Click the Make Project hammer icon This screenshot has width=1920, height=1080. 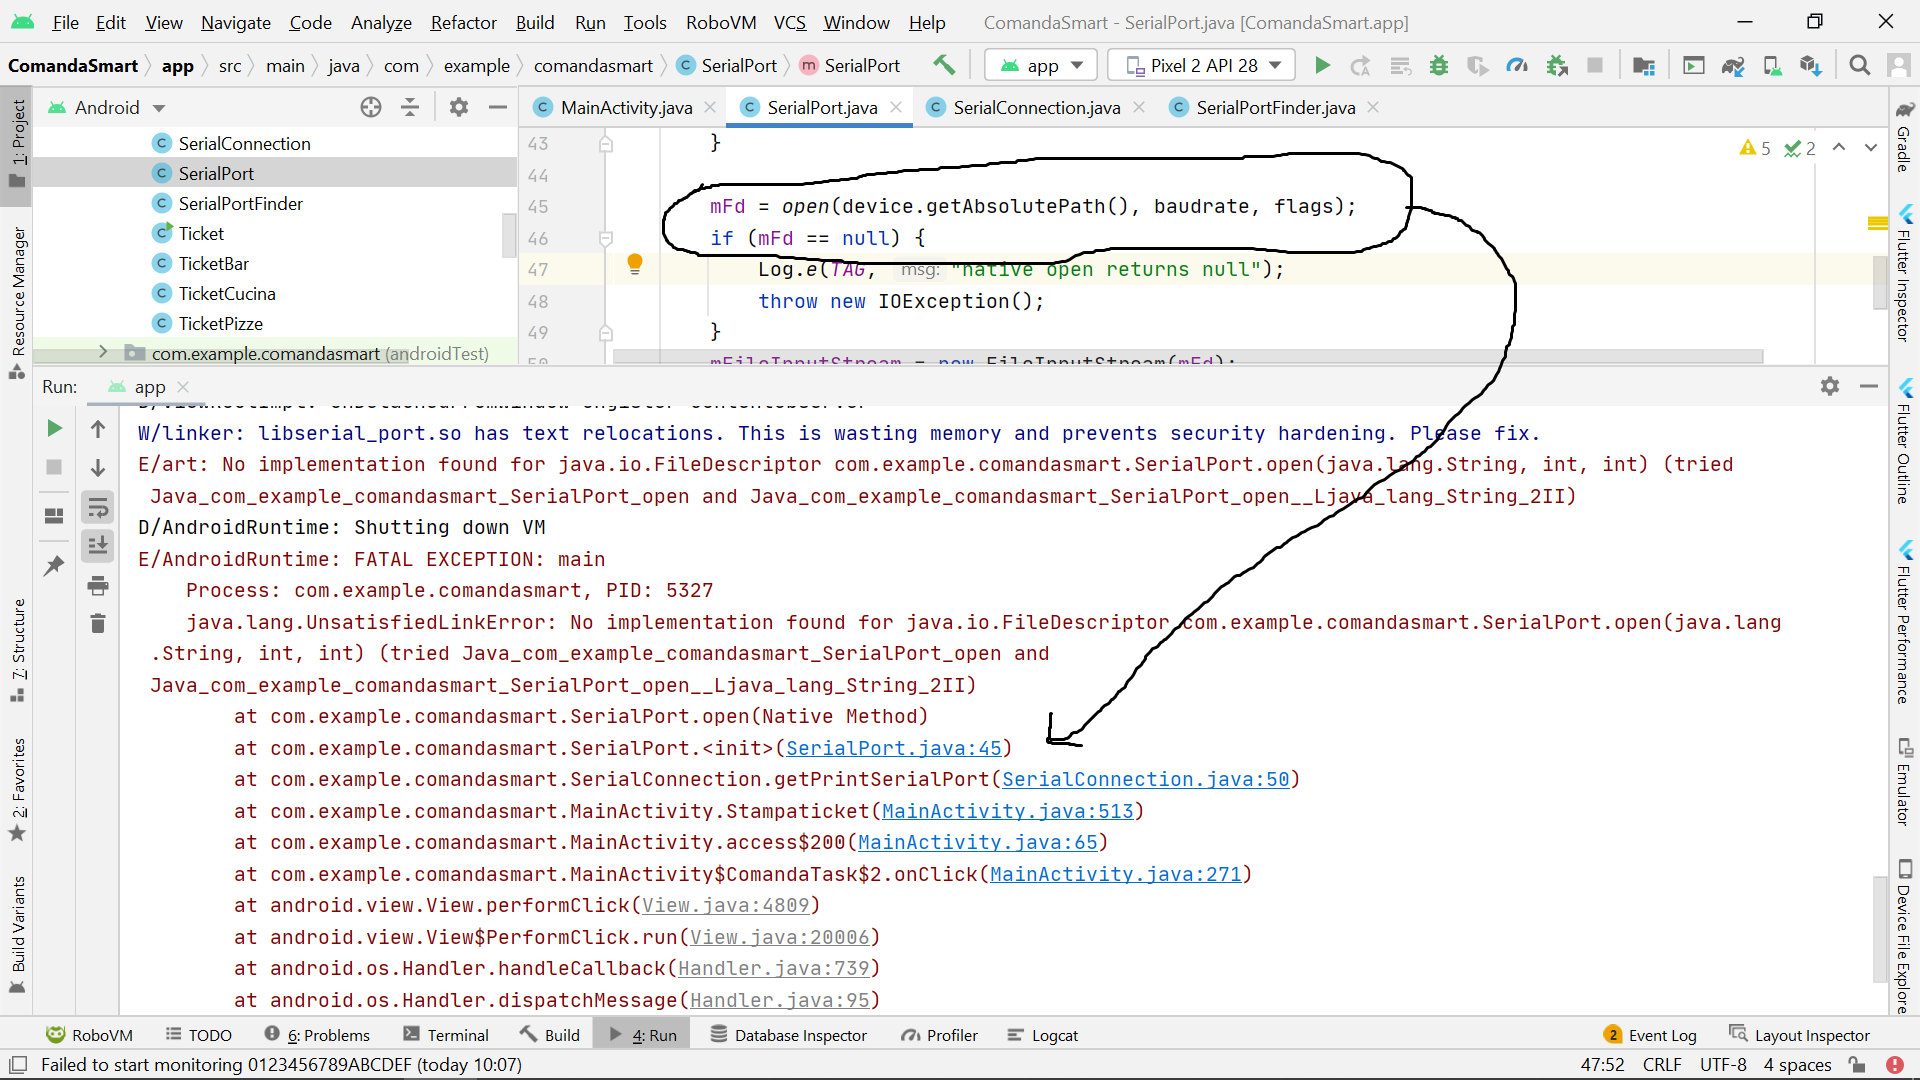click(x=943, y=66)
